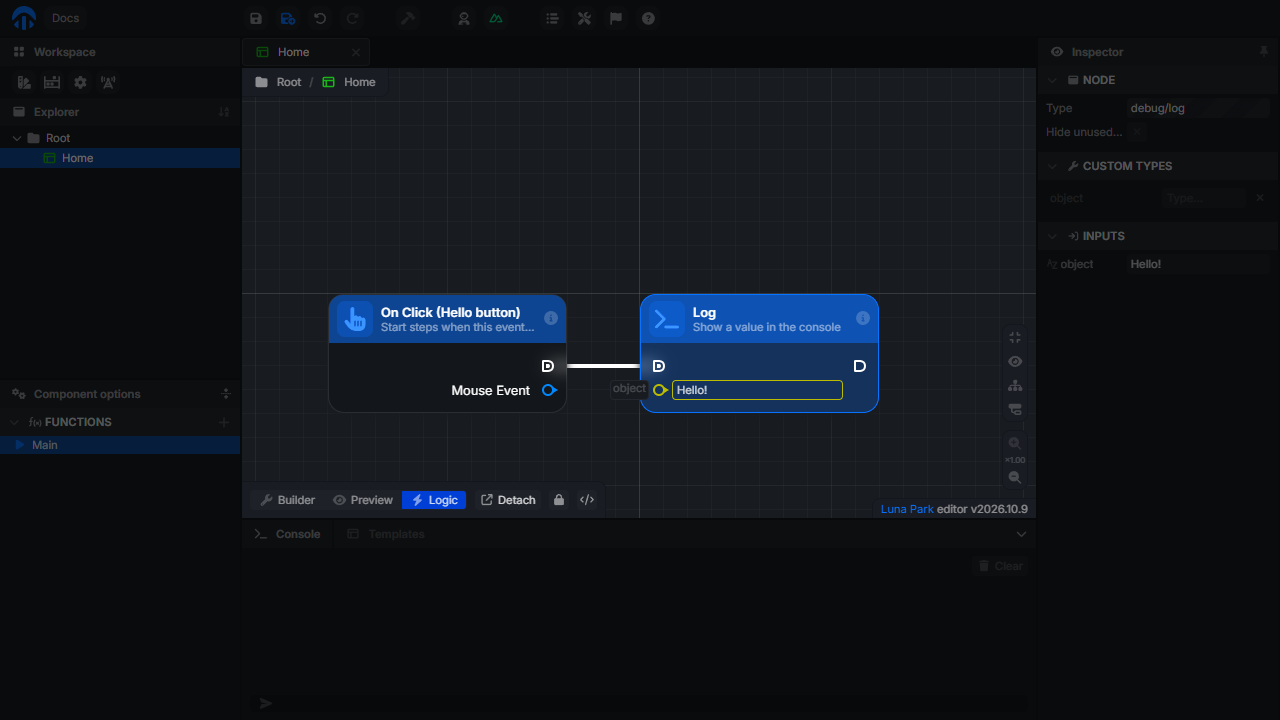This screenshot has height=720, width=1280.
Task: Click the blue save-all icon in the toolbar
Action: pyautogui.click(x=288, y=18)
